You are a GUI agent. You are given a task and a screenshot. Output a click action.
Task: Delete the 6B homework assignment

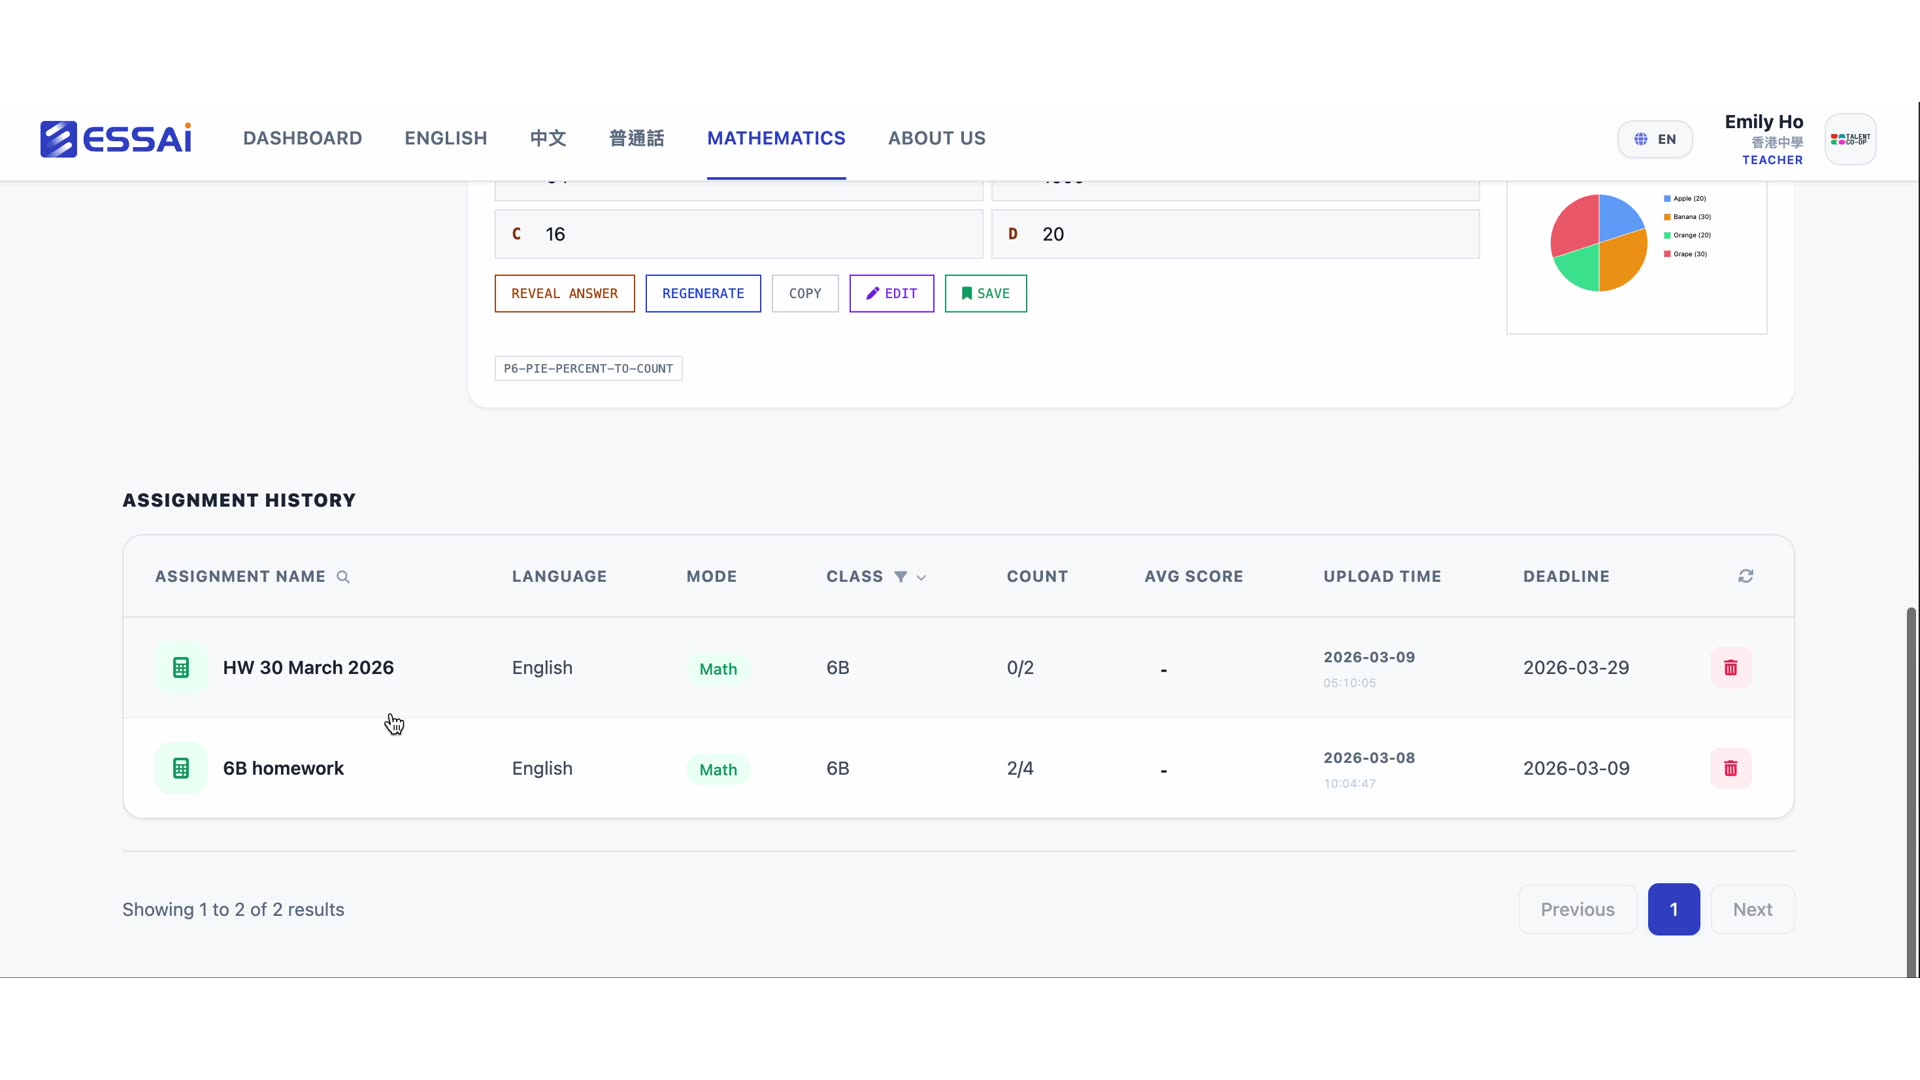pos(1730,769)
